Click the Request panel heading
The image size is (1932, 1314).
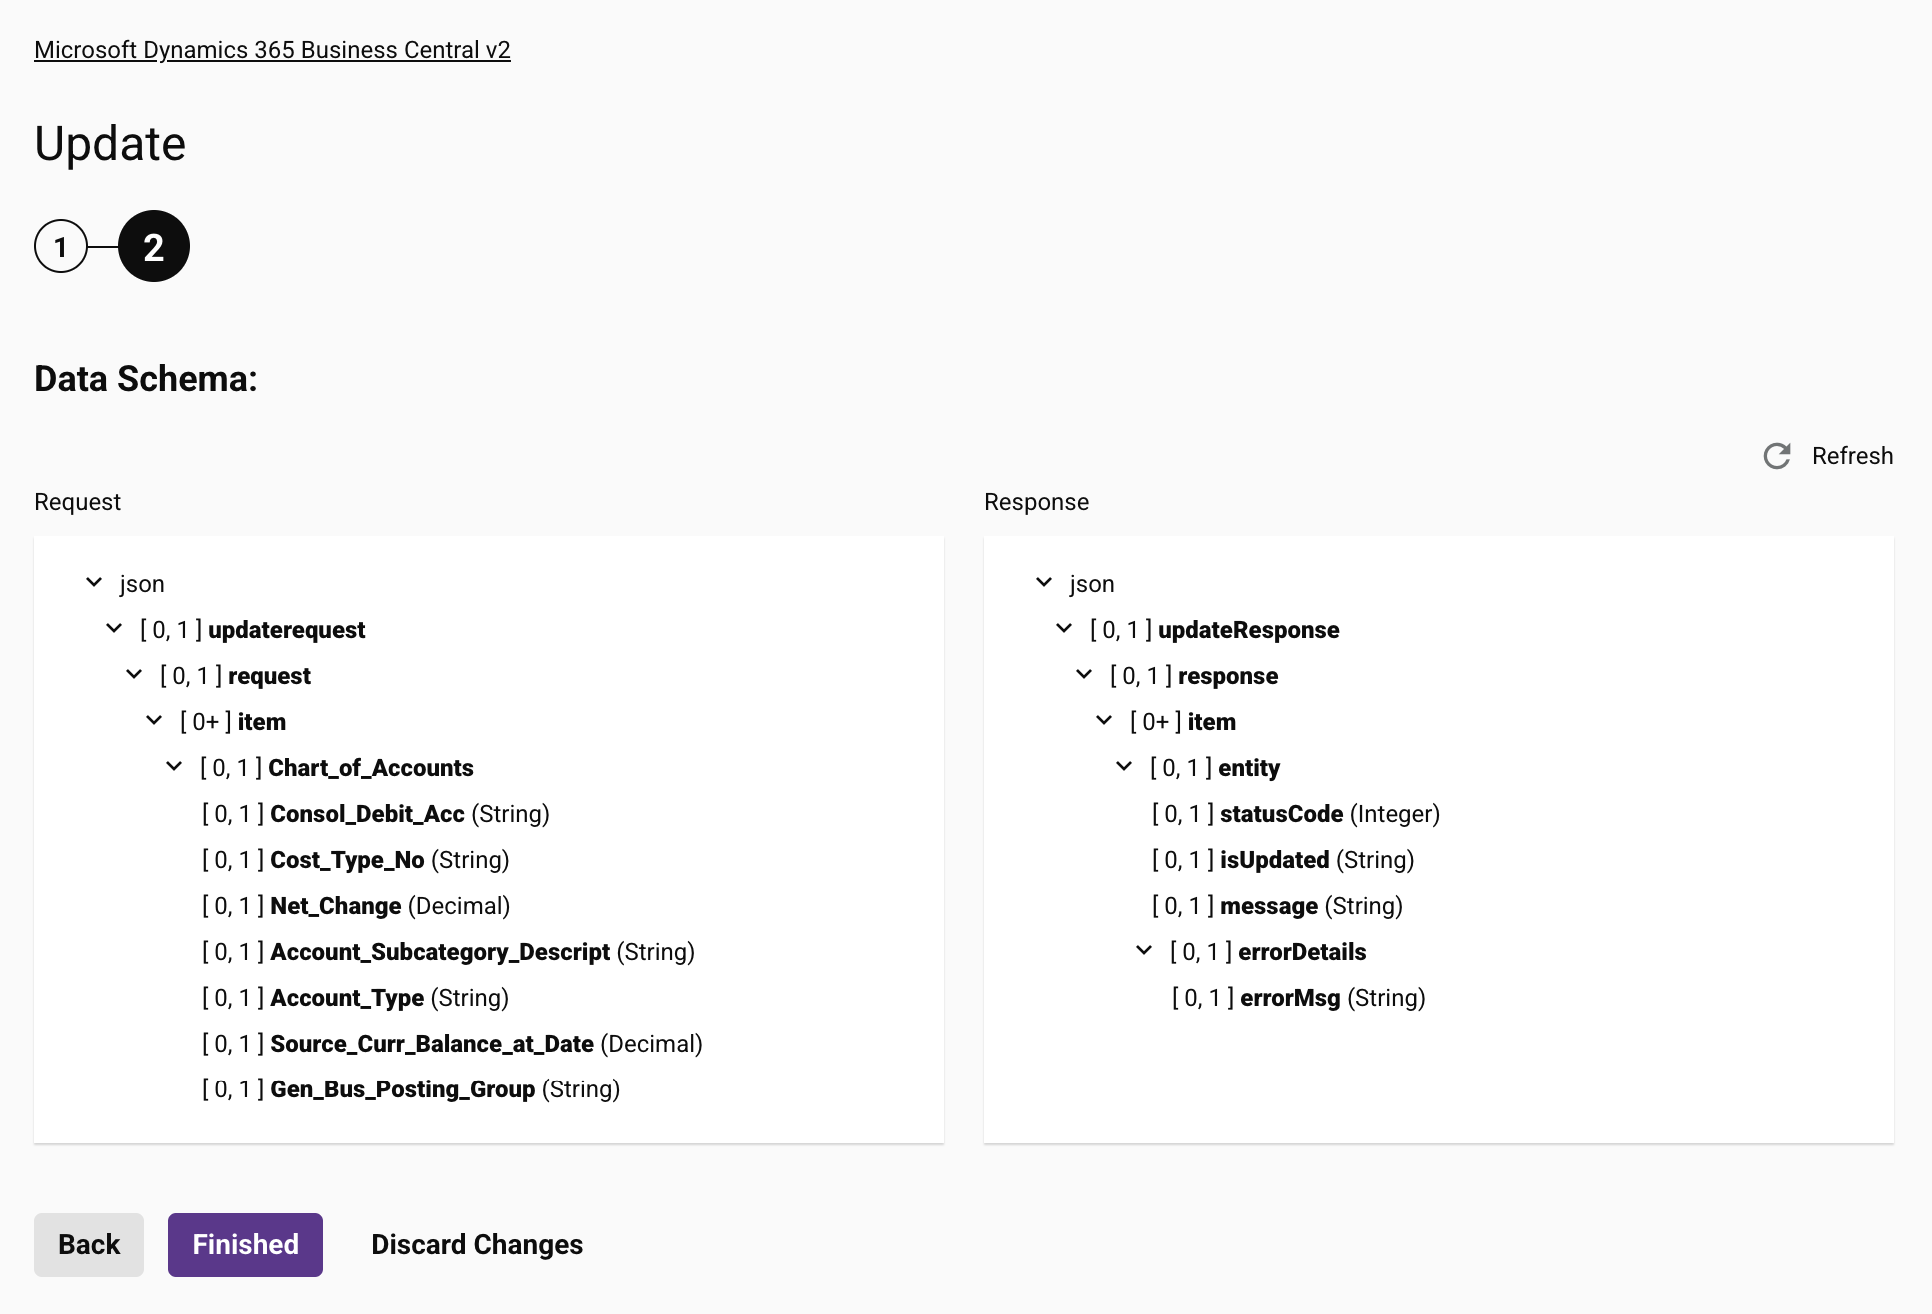click(77, 502)
